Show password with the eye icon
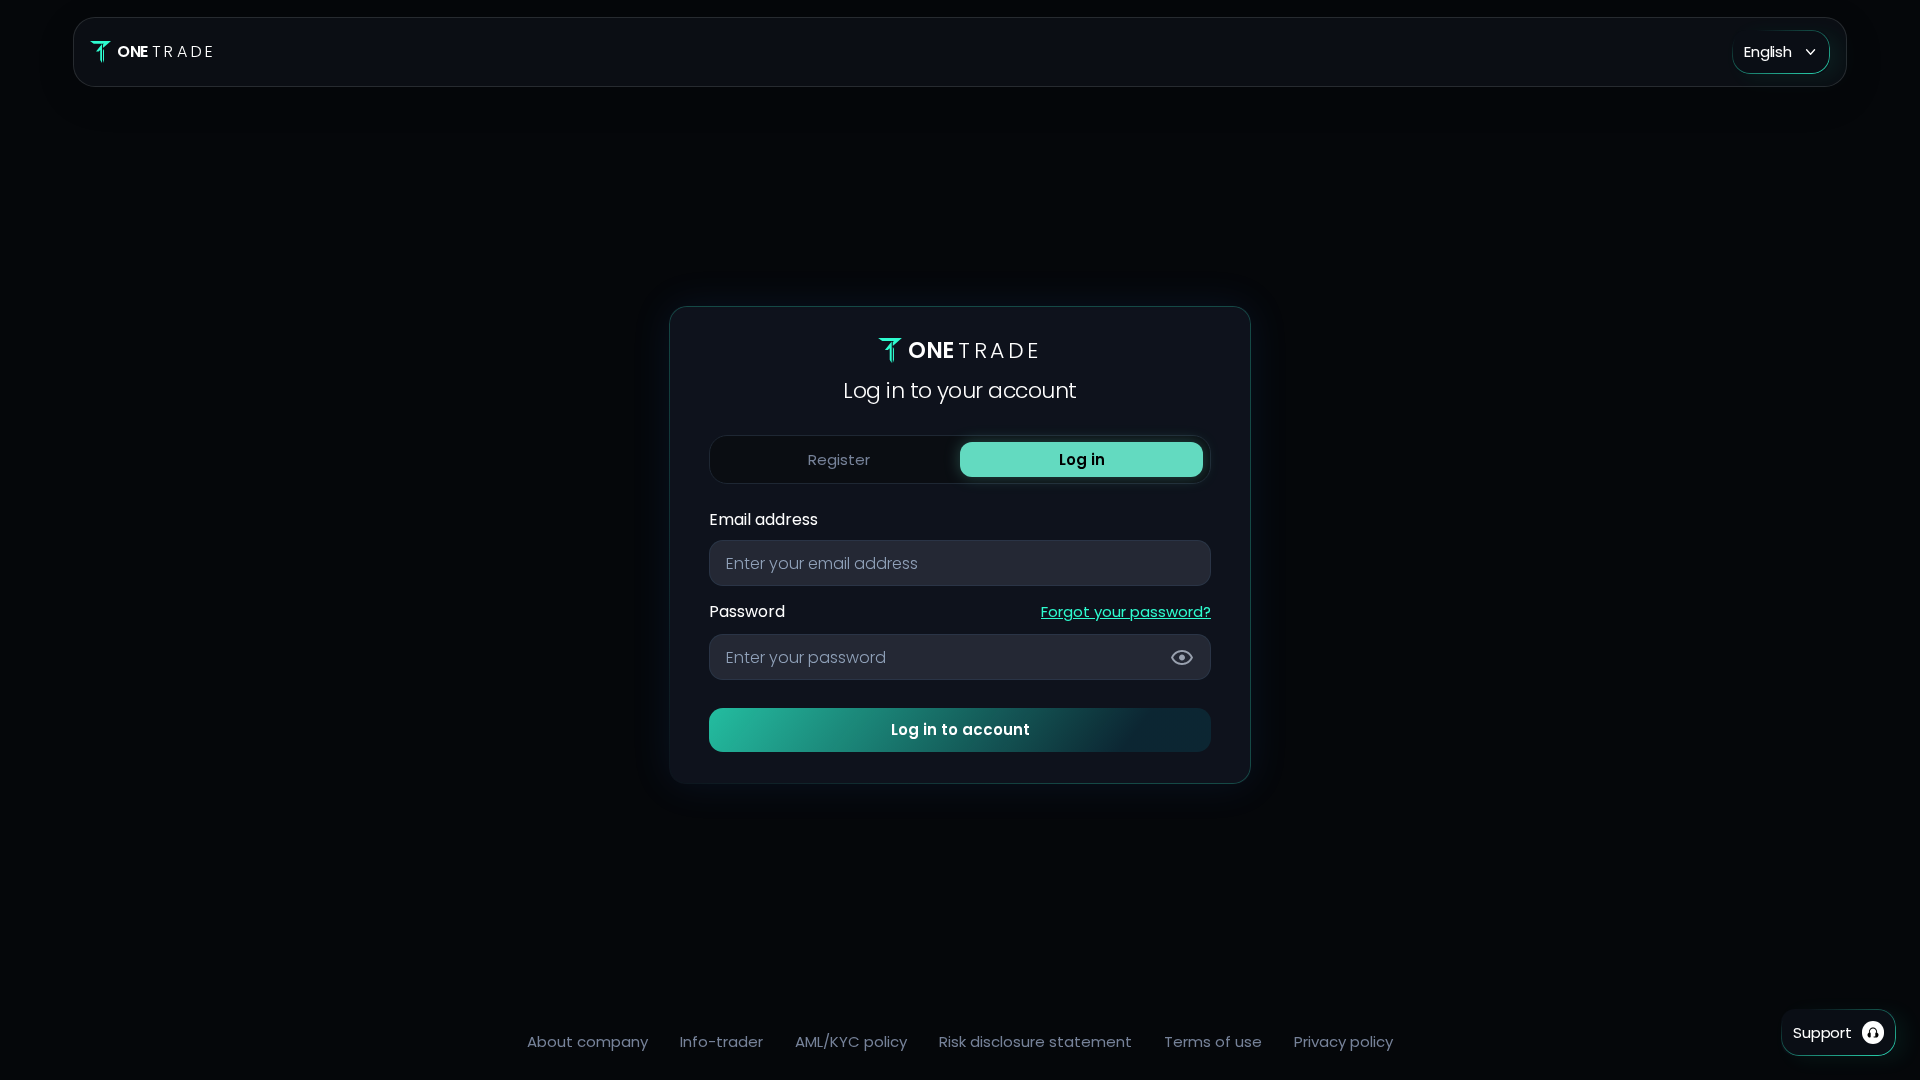Viewport: 1920px width, 1080px height. (1181, 657)
